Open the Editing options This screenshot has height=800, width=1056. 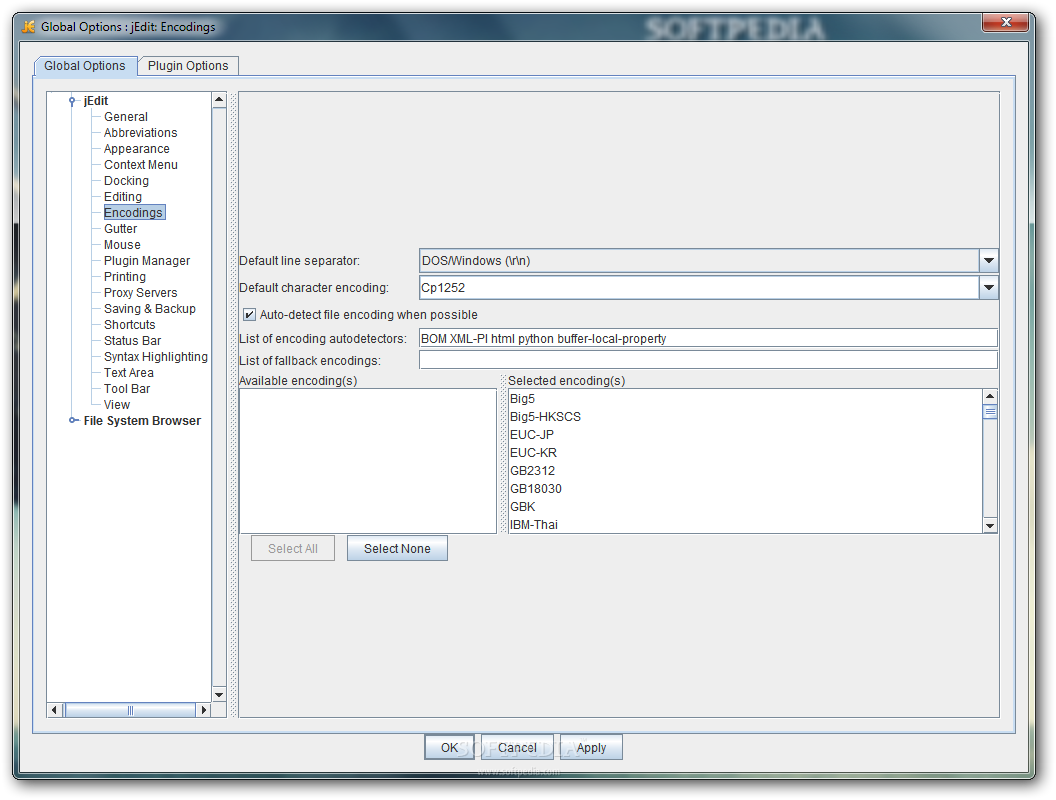click(x=123, y=197)
